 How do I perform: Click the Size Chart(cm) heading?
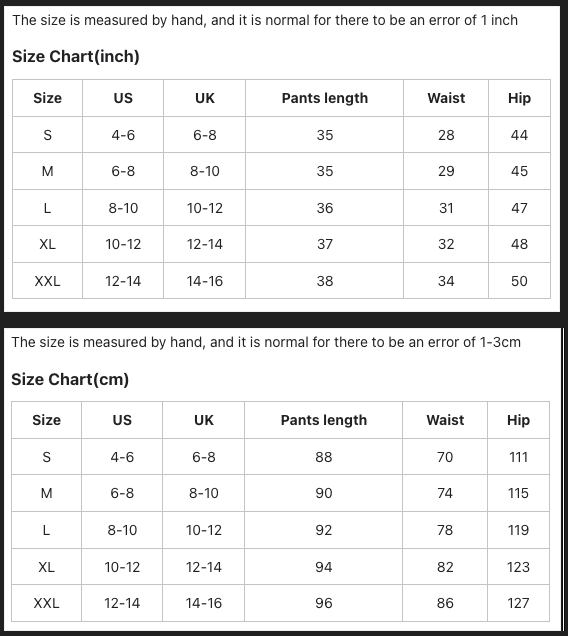coord(70,380)
